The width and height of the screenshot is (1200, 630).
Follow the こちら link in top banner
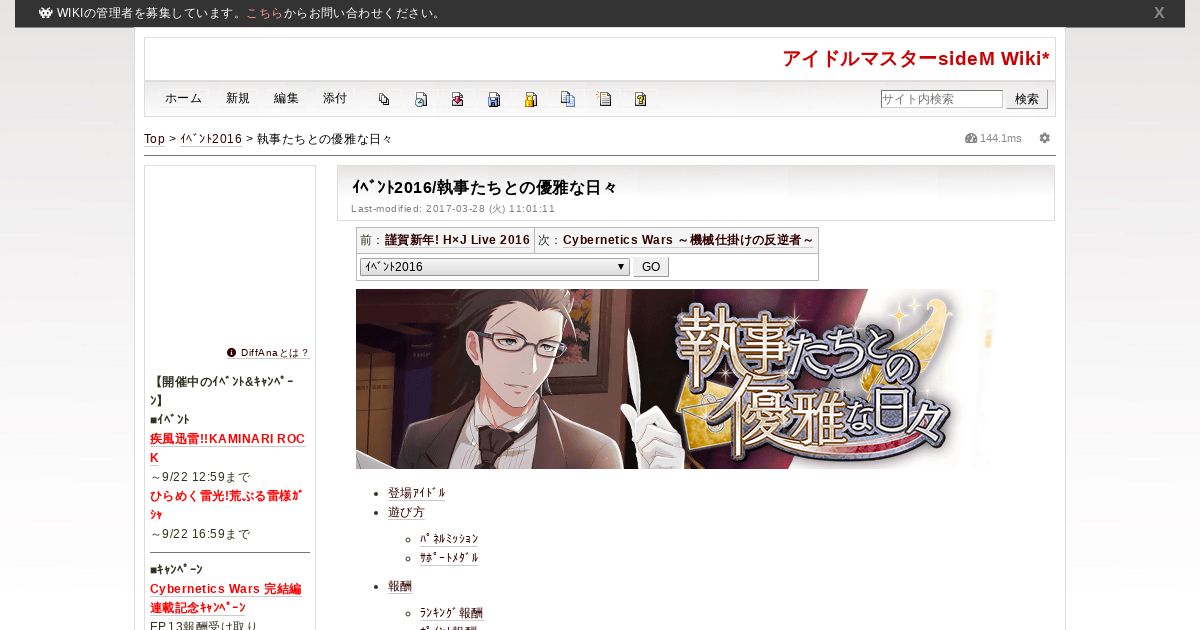tap(265, 13)
